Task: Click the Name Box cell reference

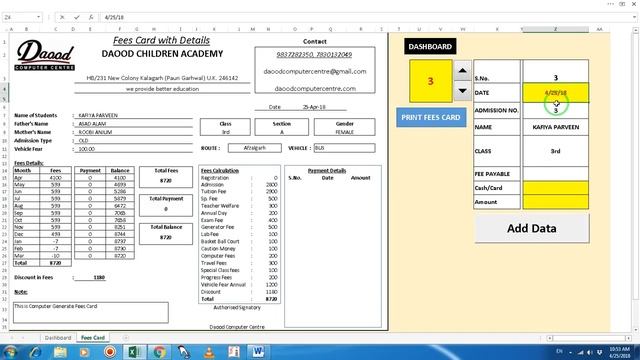Action: pos(19,17)
